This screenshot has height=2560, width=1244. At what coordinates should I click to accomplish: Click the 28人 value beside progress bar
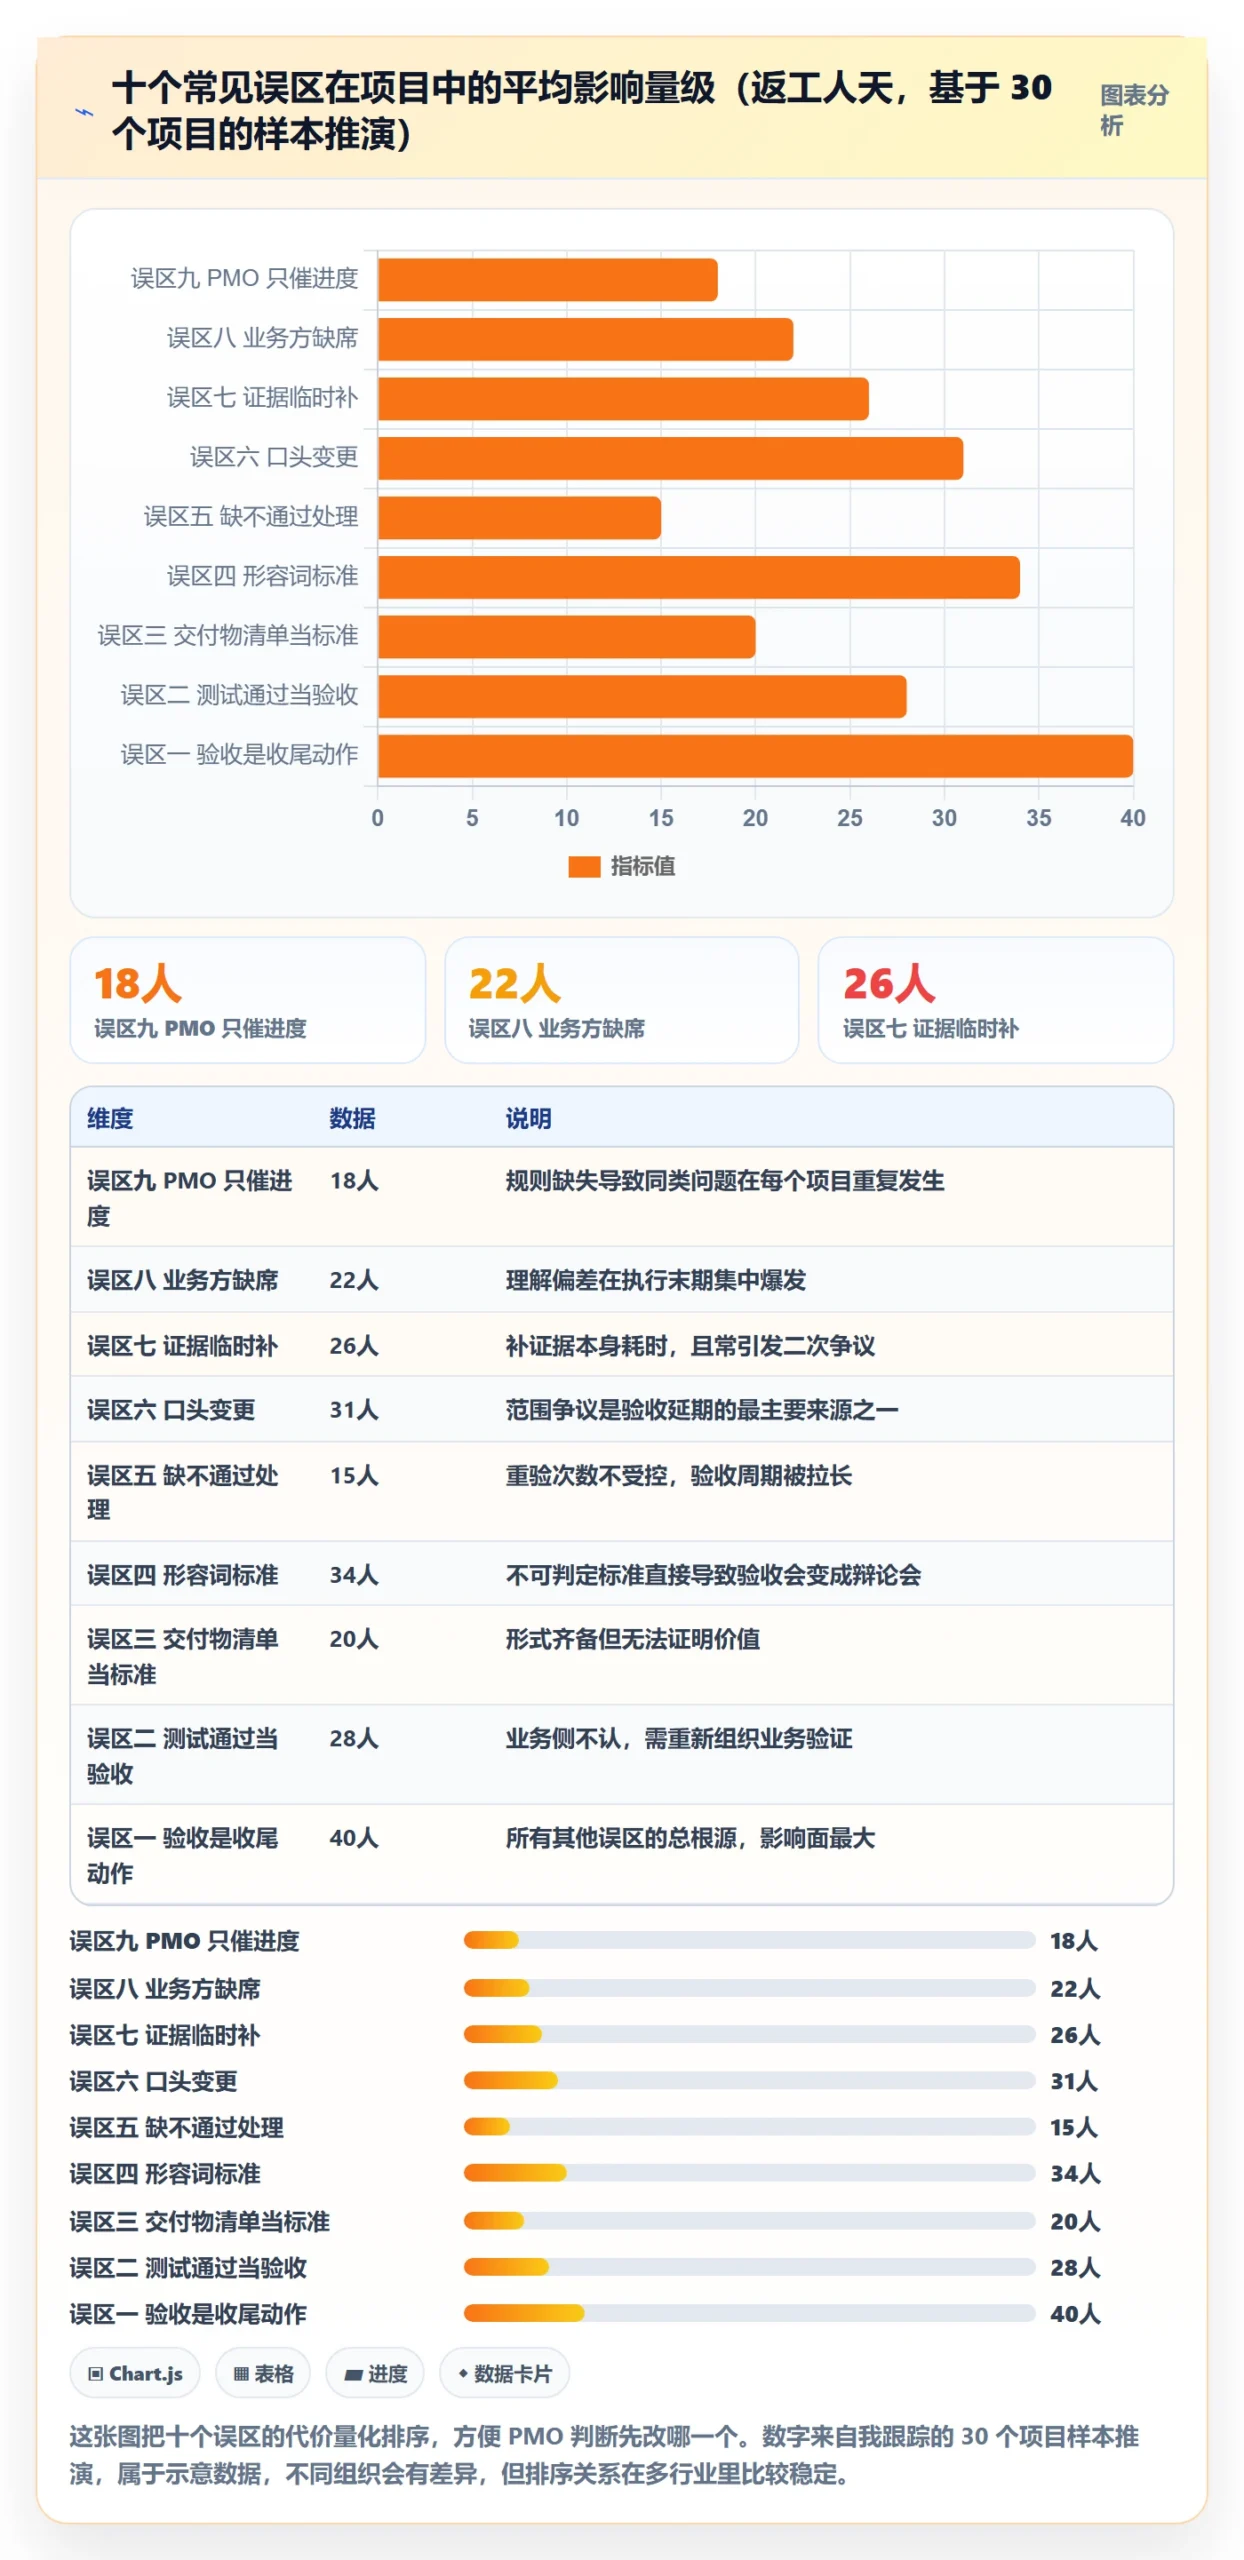pos(1075,2267)
